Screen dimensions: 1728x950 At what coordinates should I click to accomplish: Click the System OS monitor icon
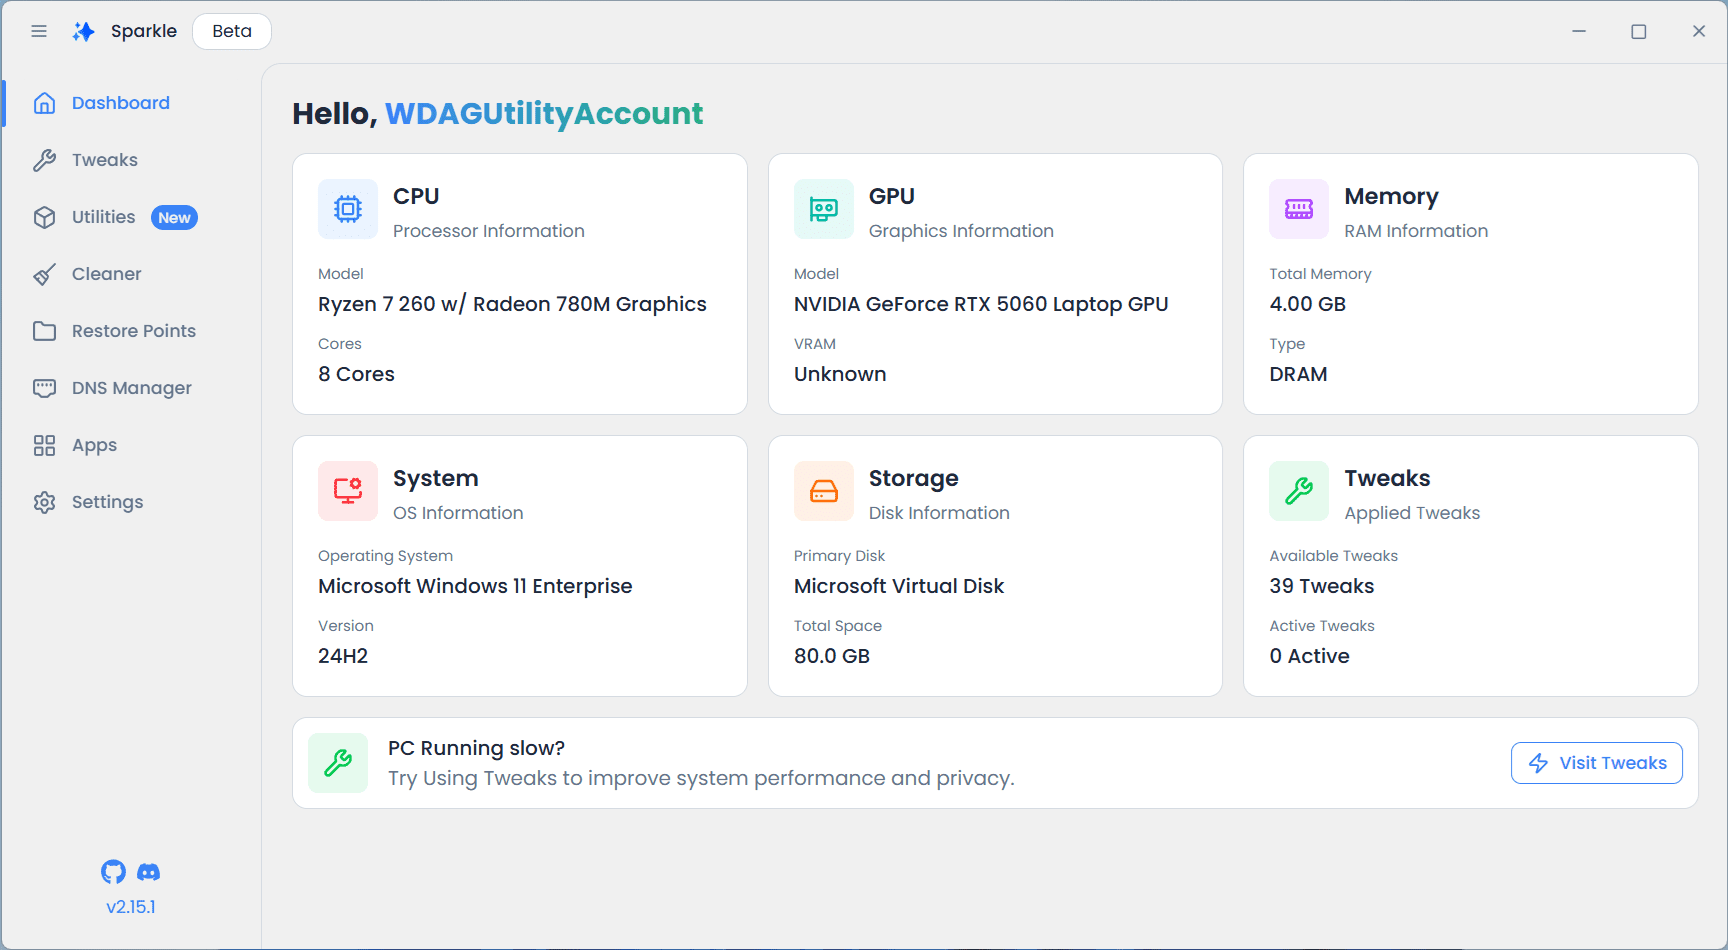coord(348,491)
